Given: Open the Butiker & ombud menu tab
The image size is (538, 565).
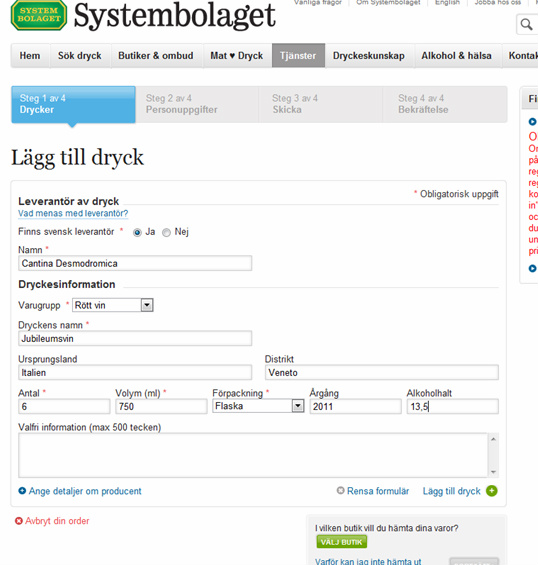Looking at the screenshot, I should pos(156,55).
